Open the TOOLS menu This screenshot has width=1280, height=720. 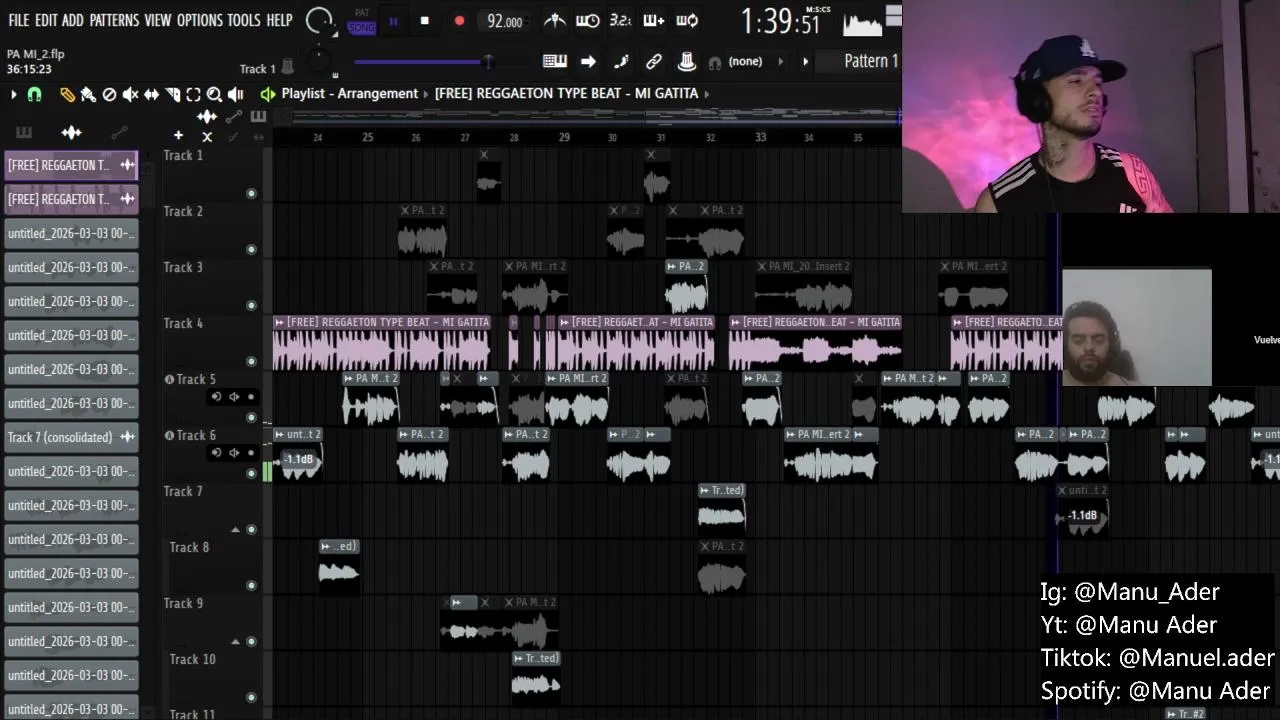pyautogui.click(x=244, y=20)
